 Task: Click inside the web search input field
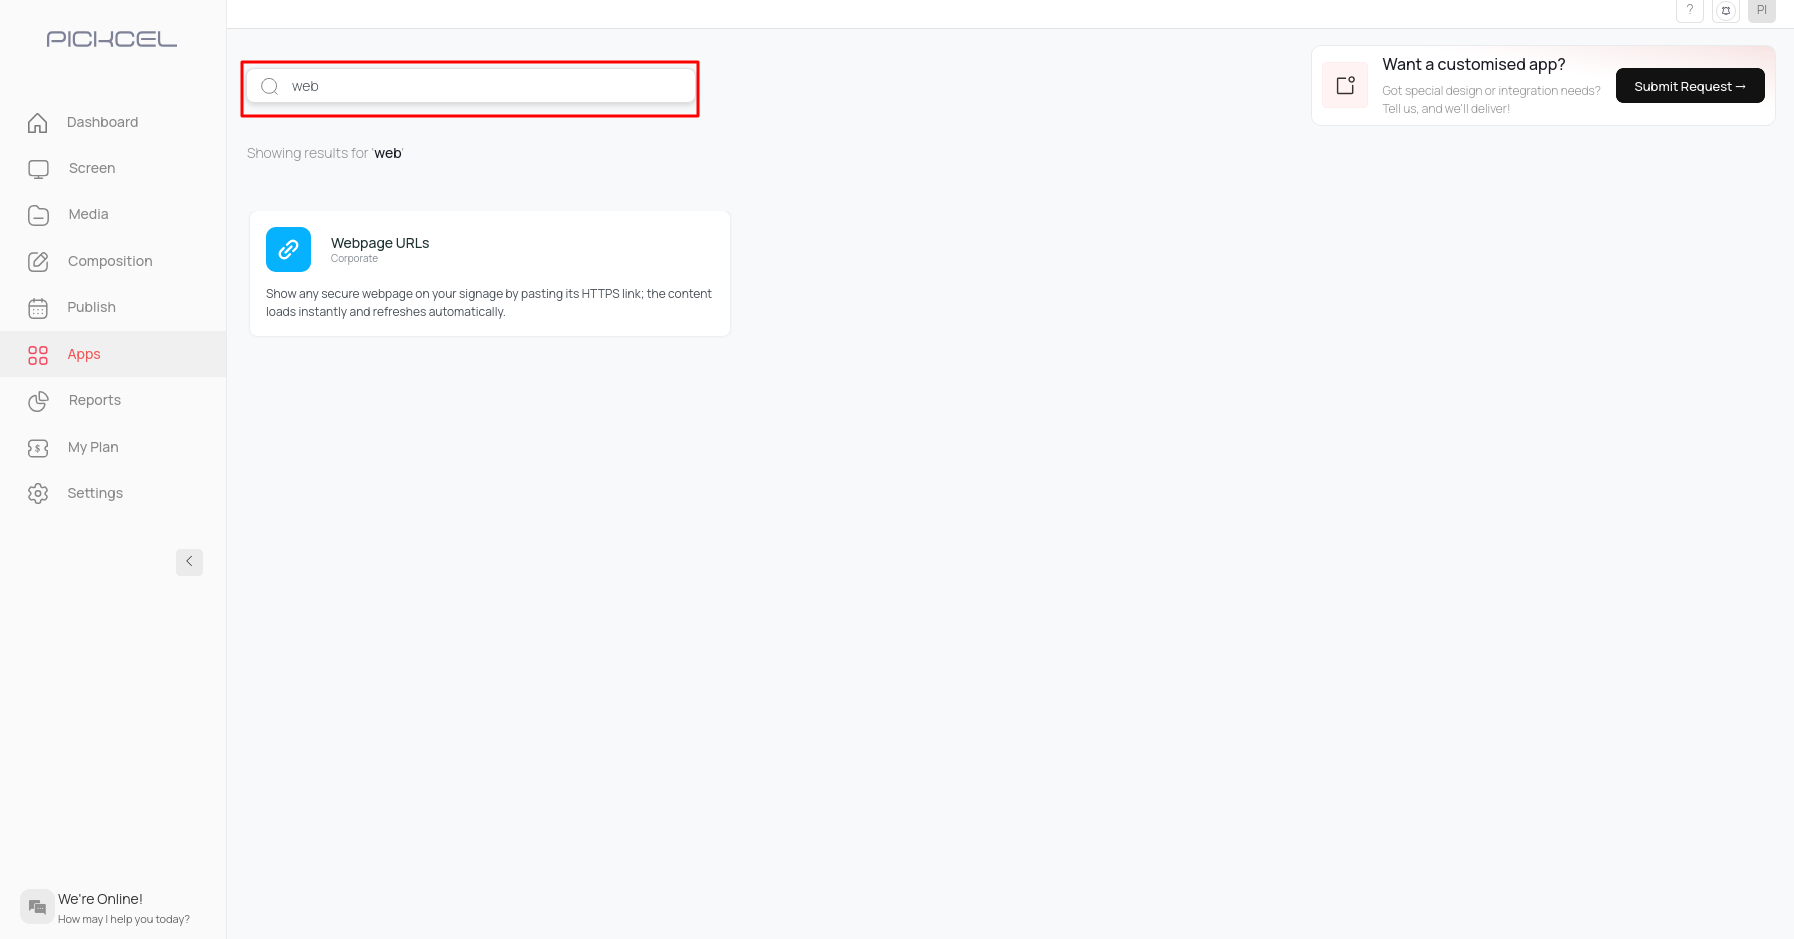468,86
